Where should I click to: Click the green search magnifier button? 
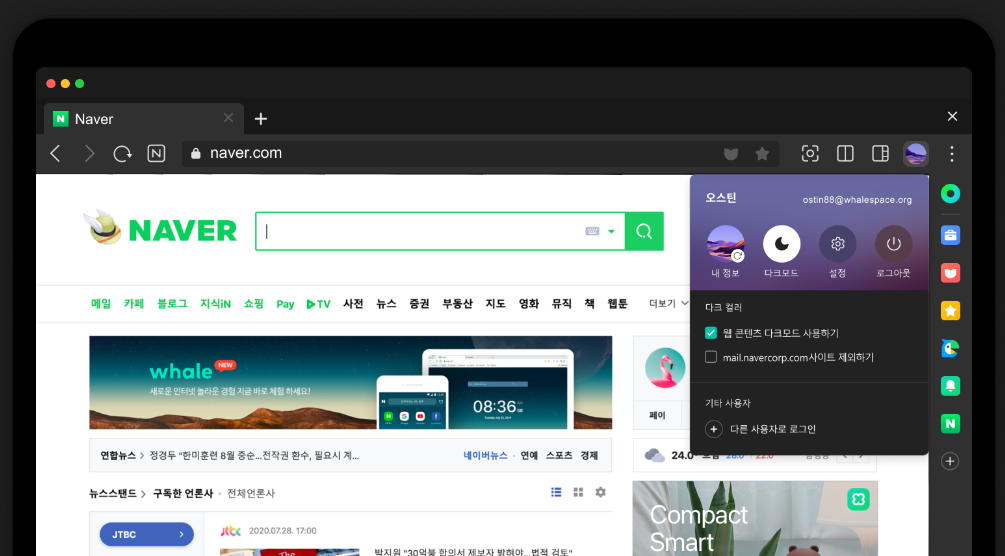coord(644,231)
